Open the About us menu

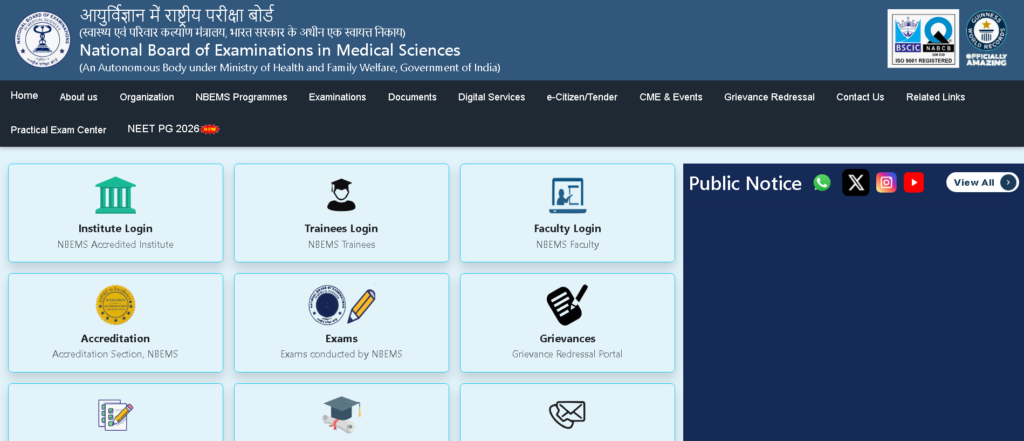coord(78,97)
